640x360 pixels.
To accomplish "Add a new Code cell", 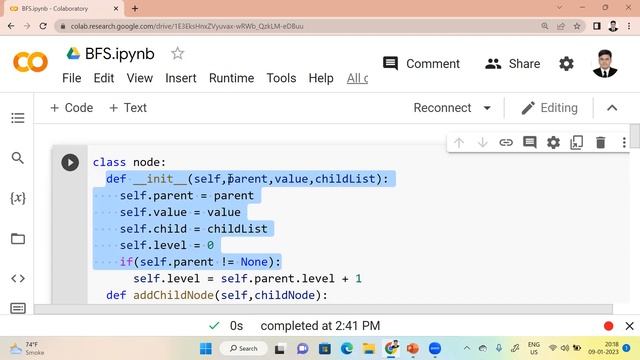I will coord(71,108).
